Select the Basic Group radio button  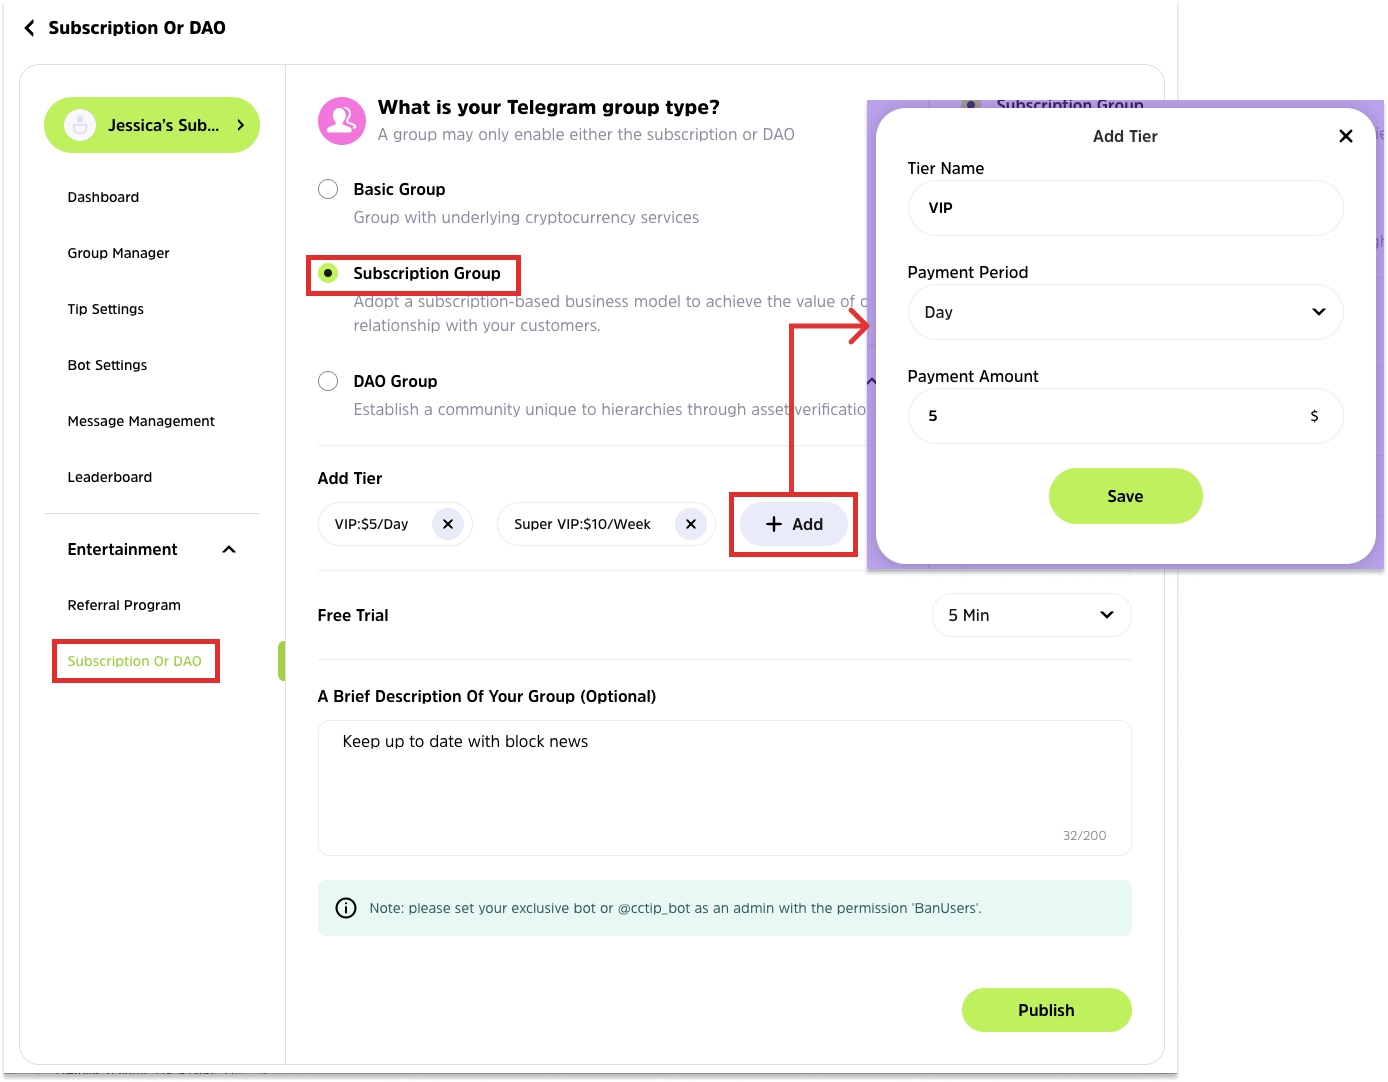tap(328, 189)
